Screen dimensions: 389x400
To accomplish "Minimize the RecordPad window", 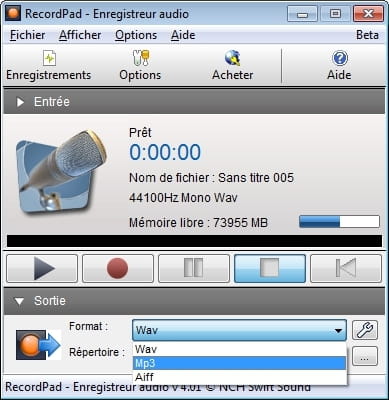I will tap(302, 14).
